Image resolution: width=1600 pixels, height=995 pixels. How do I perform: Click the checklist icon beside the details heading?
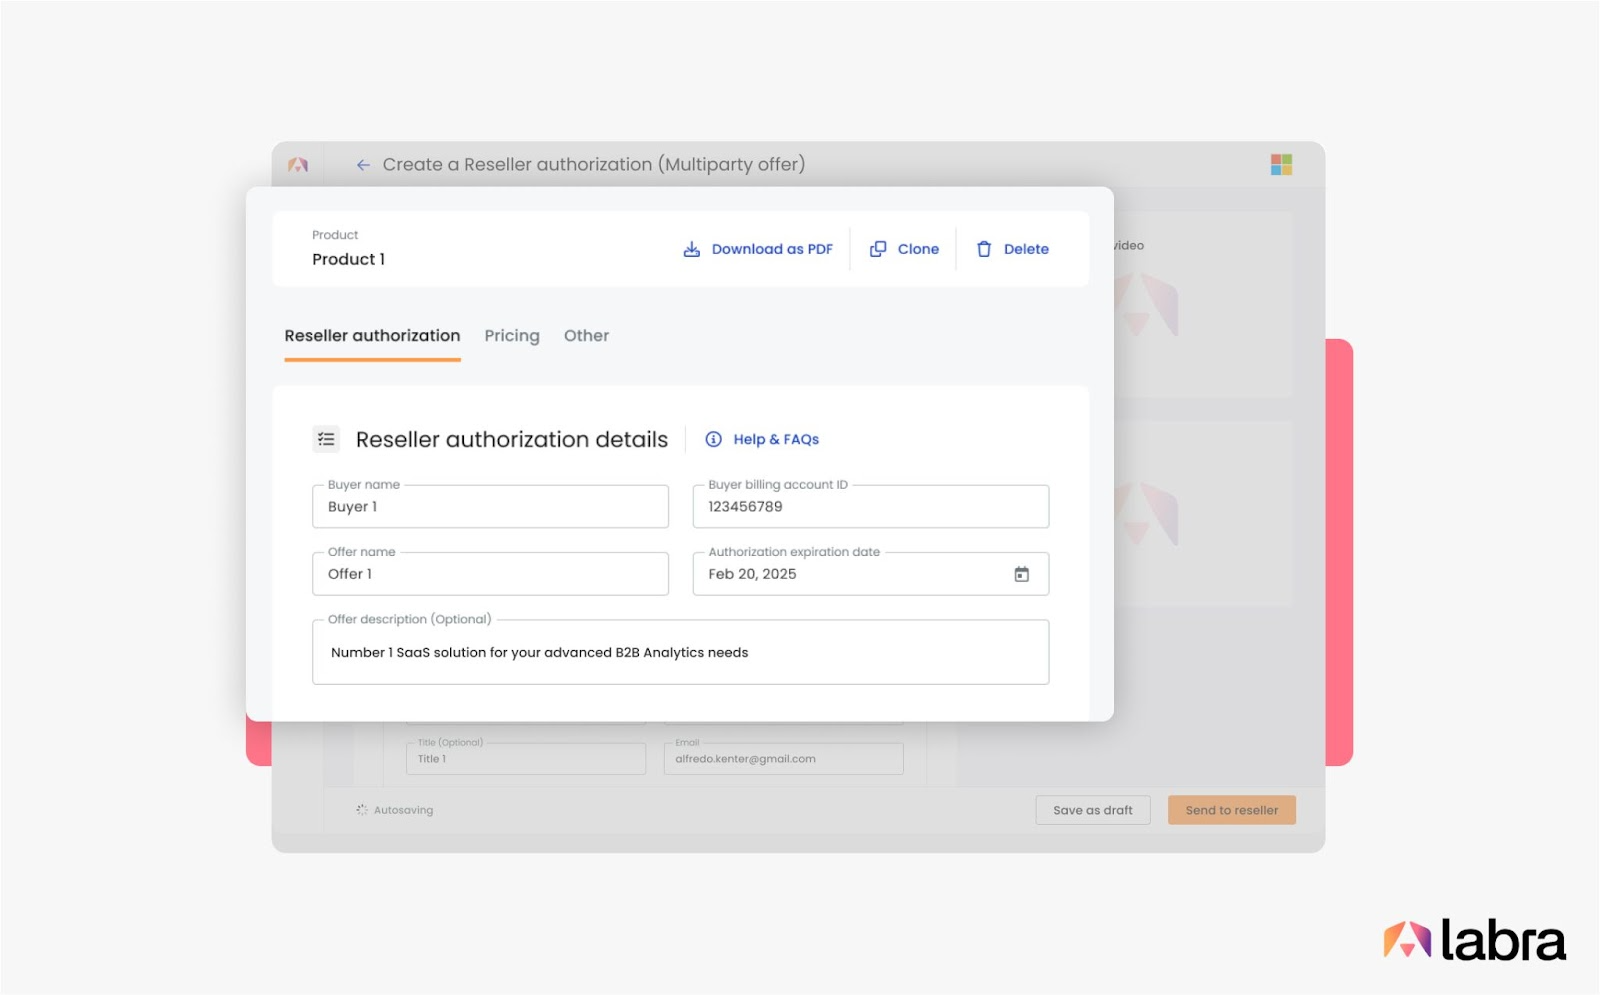(x=326, y=439)
